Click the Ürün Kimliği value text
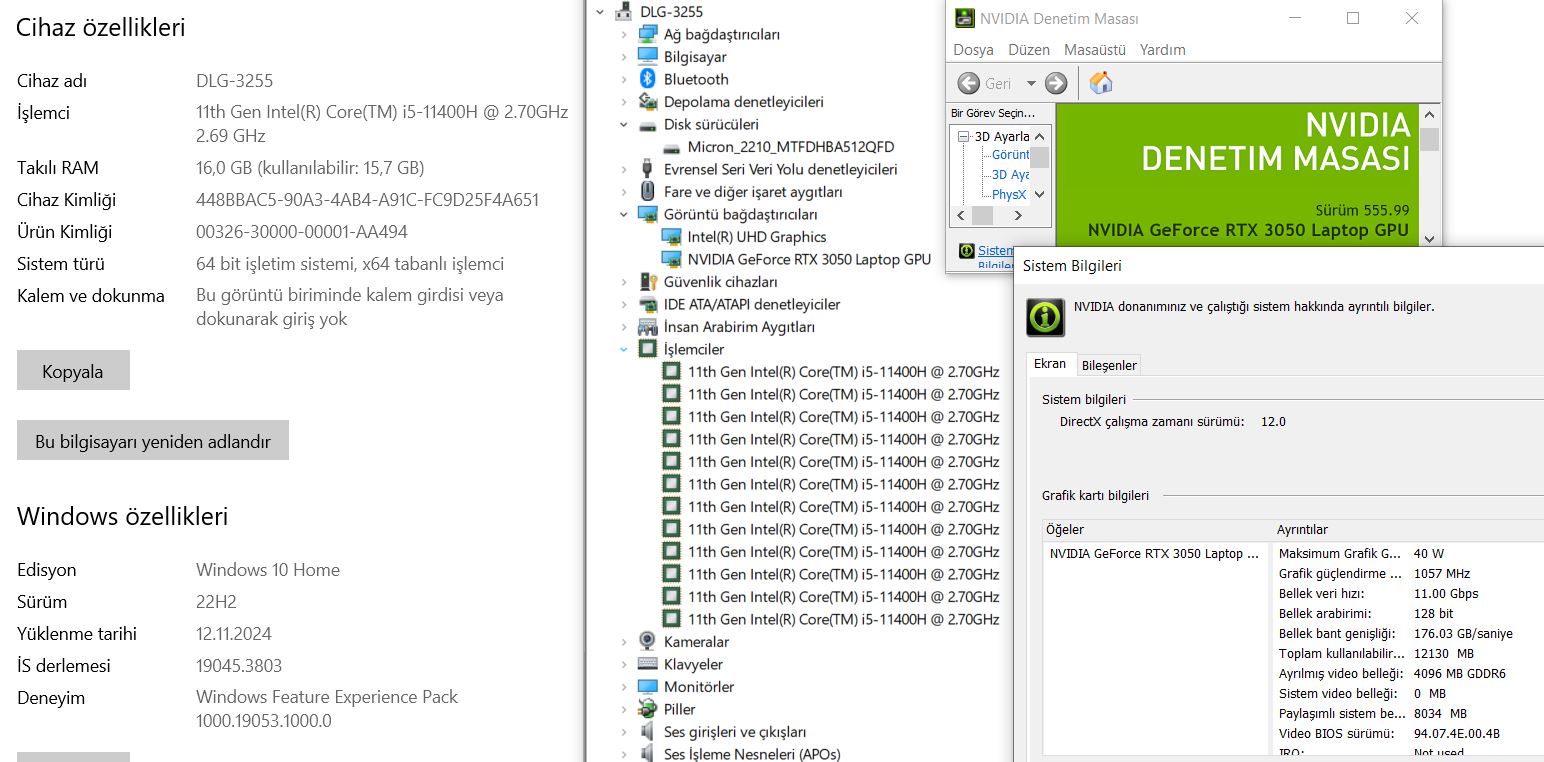The width and height of the screenshot is (1544, 762). pos(302,231)
